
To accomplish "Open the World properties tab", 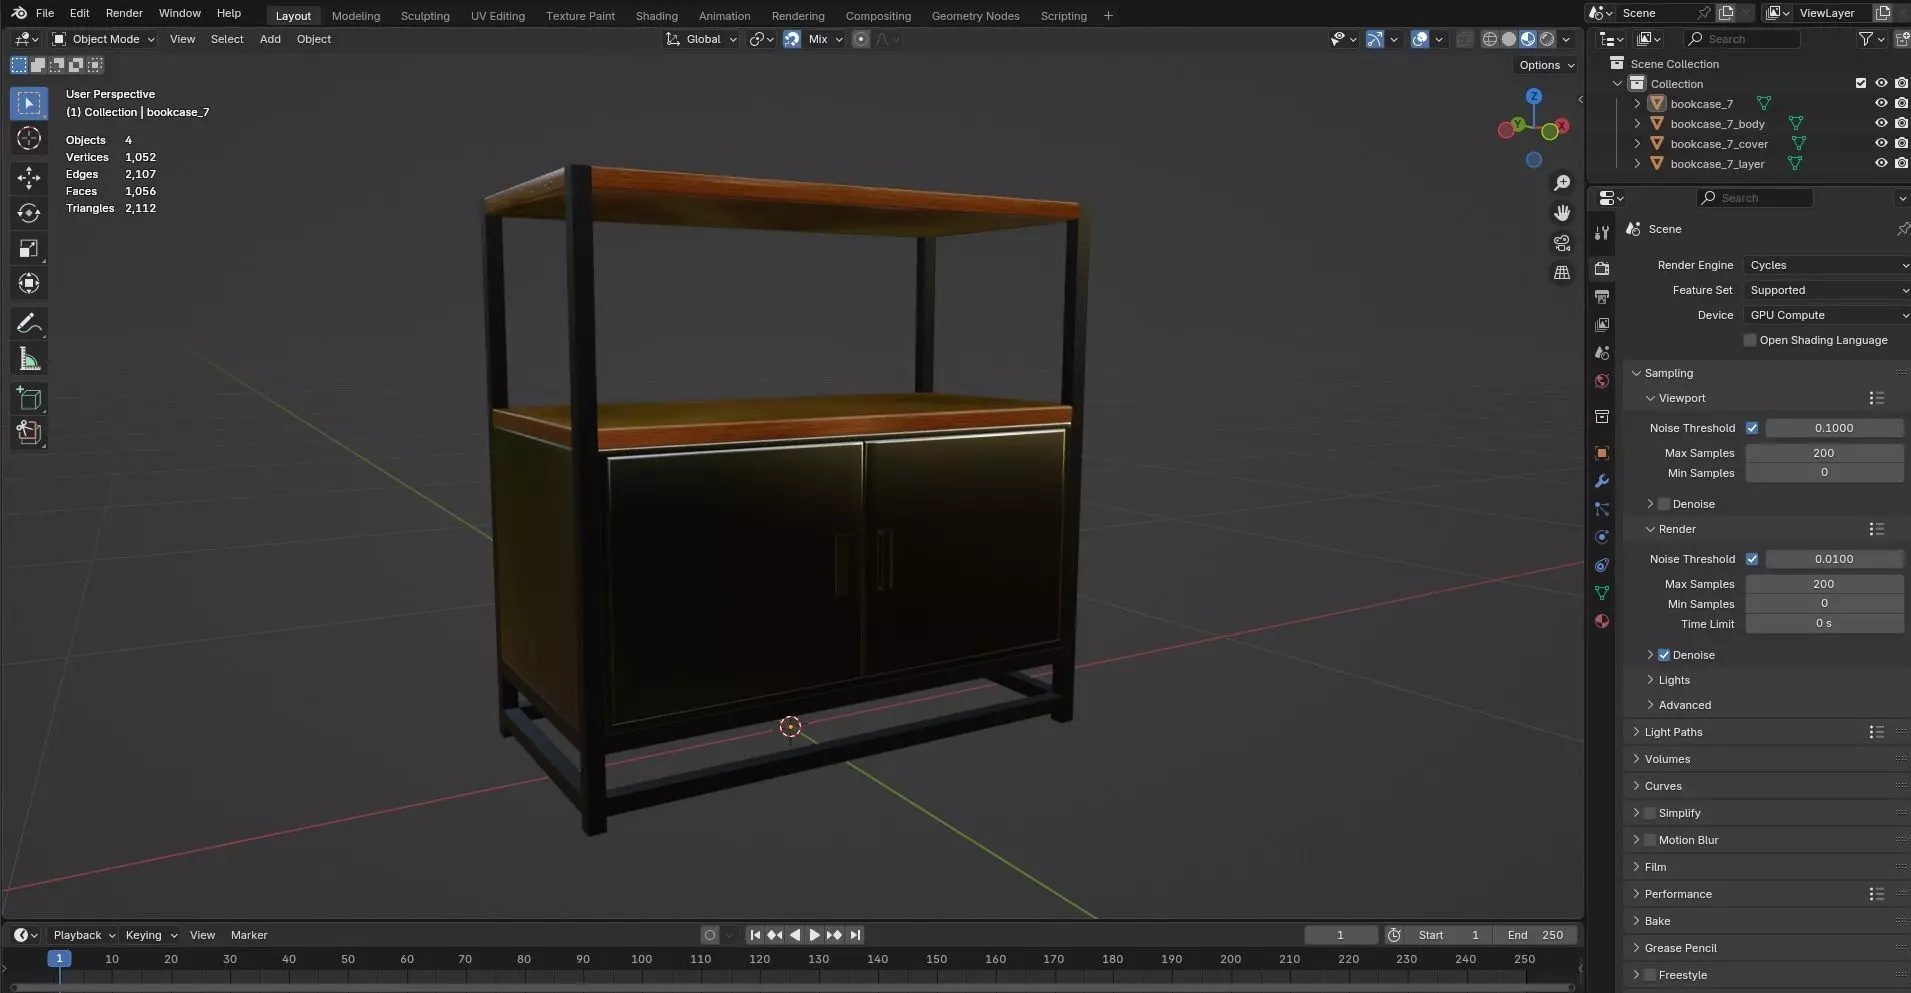I will [1602, 381].
